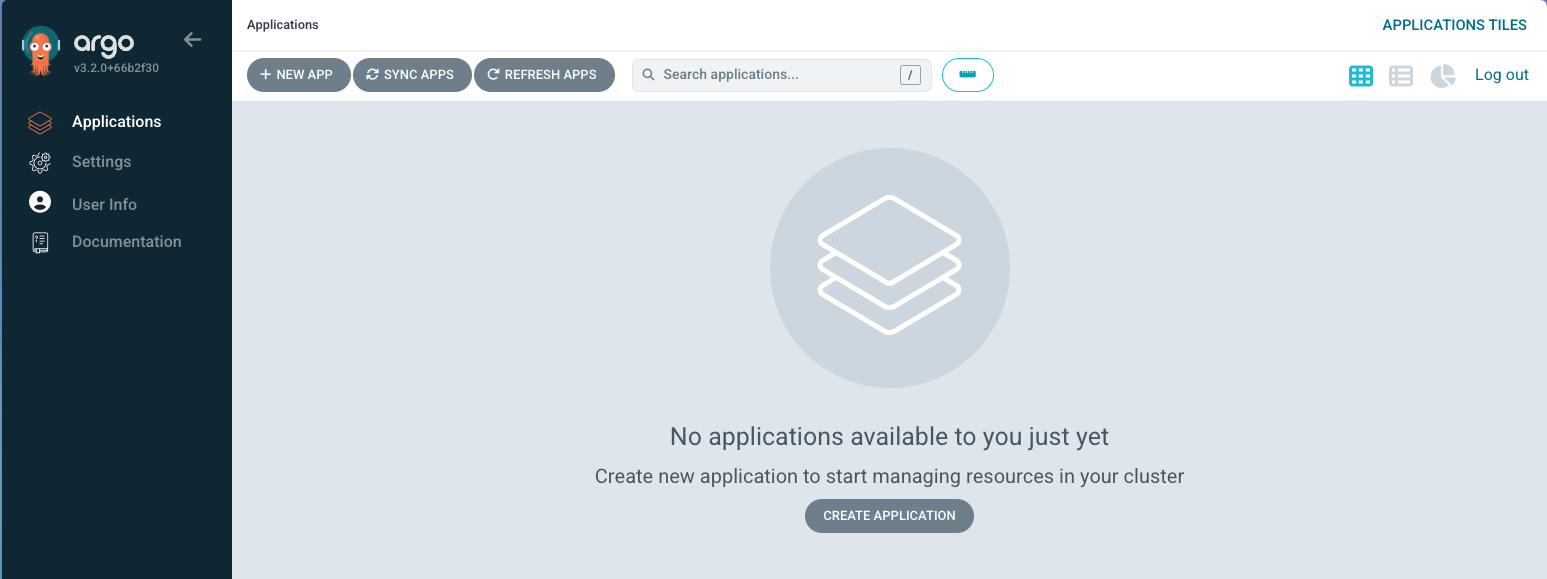Switch applications to tiles view
The width and height of the screenshot is (1547, 579).
(x=1360, y=75)
